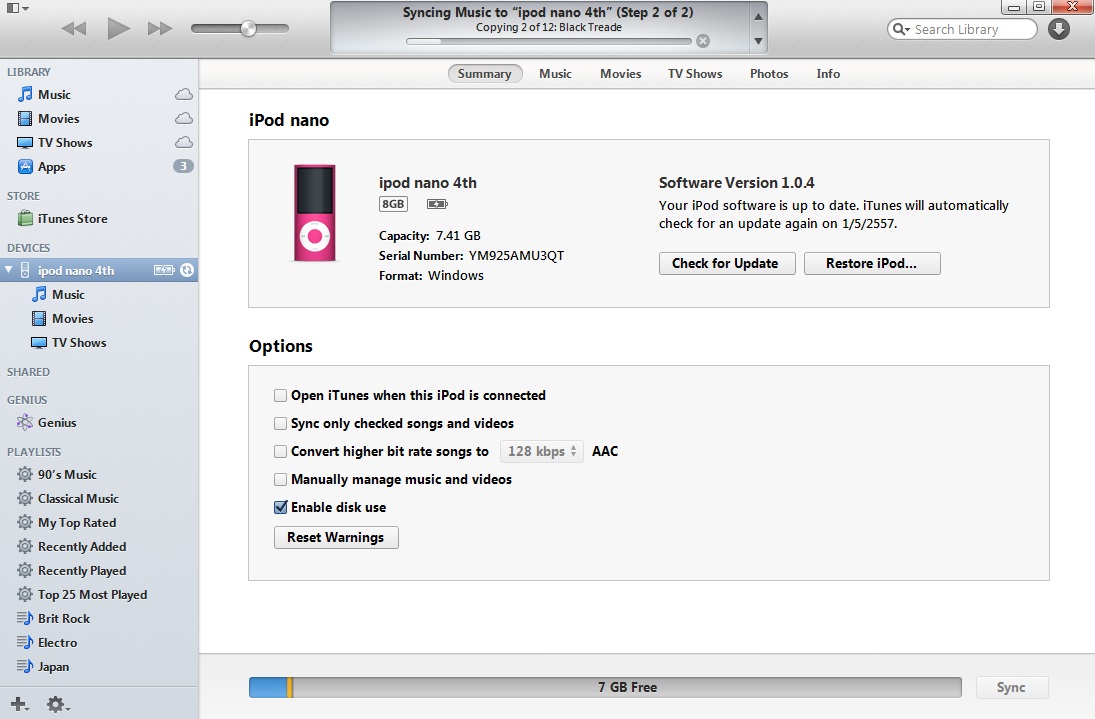The height and width of the screenshot is (719, 1095).
Task: Enable Open iTunes when this iPod is connected
Action: (x=281, y=396)
